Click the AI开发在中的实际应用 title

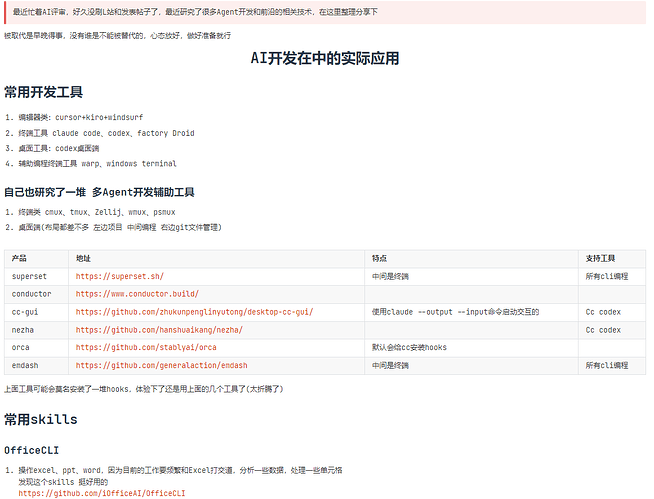pyautogui.click(x=325, y=58)
